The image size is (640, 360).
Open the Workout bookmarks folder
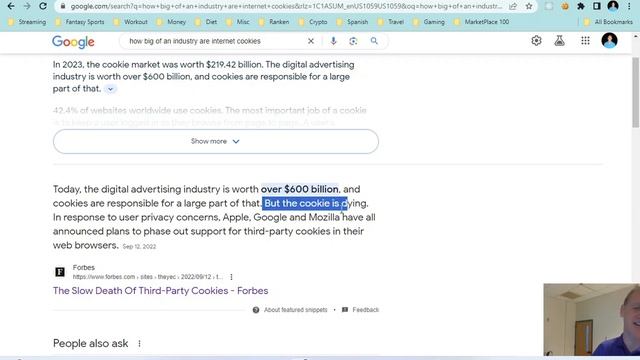tap(131, 22)
